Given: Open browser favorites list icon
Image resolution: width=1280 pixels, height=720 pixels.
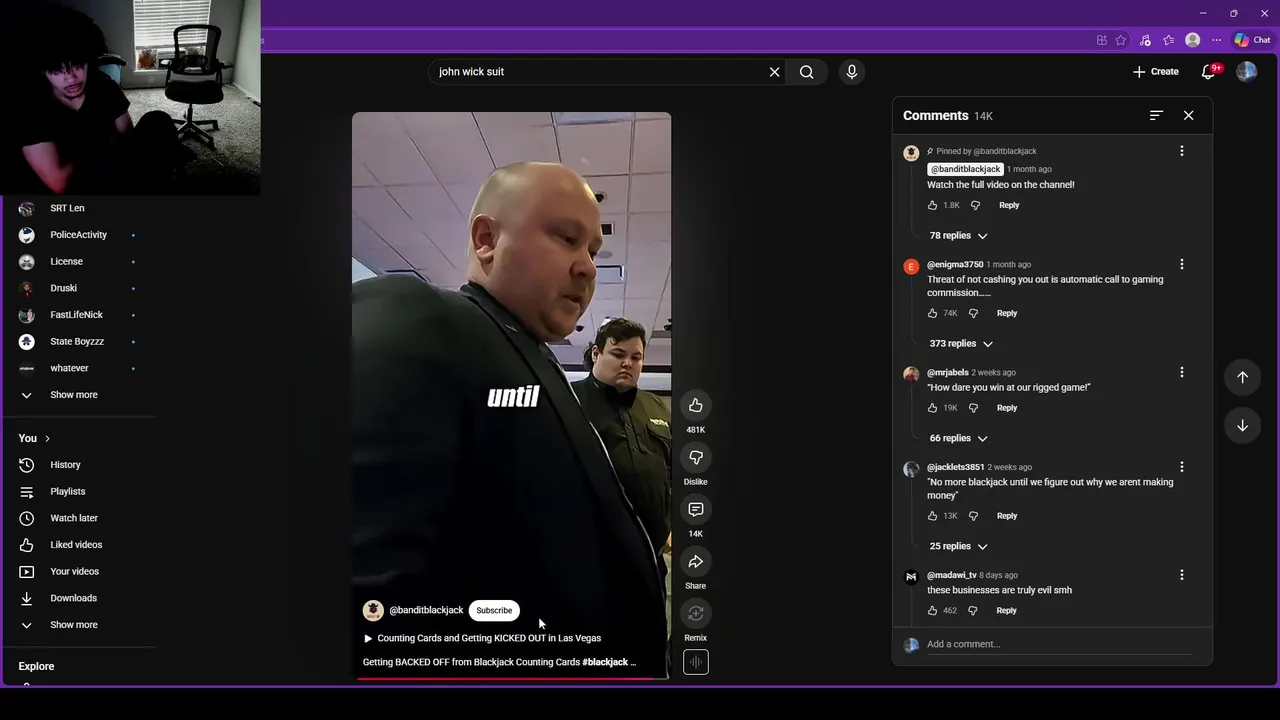Looking at the screenshot, I should click(1168, 40).
